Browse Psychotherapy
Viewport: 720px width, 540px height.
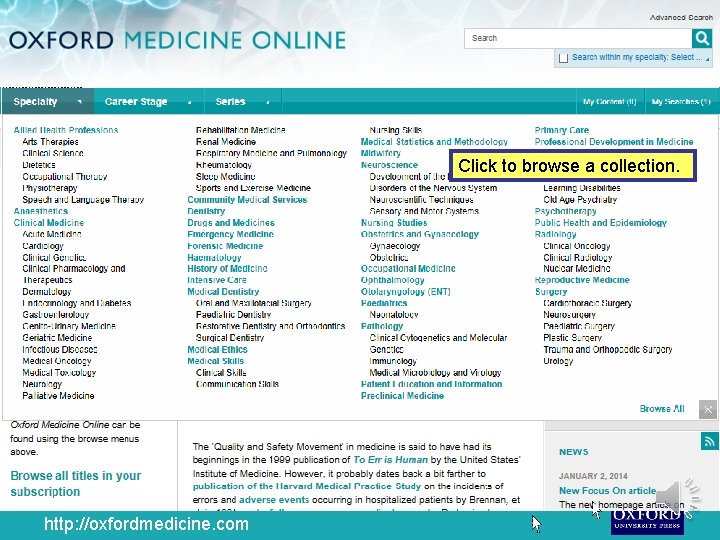(565, 211)
